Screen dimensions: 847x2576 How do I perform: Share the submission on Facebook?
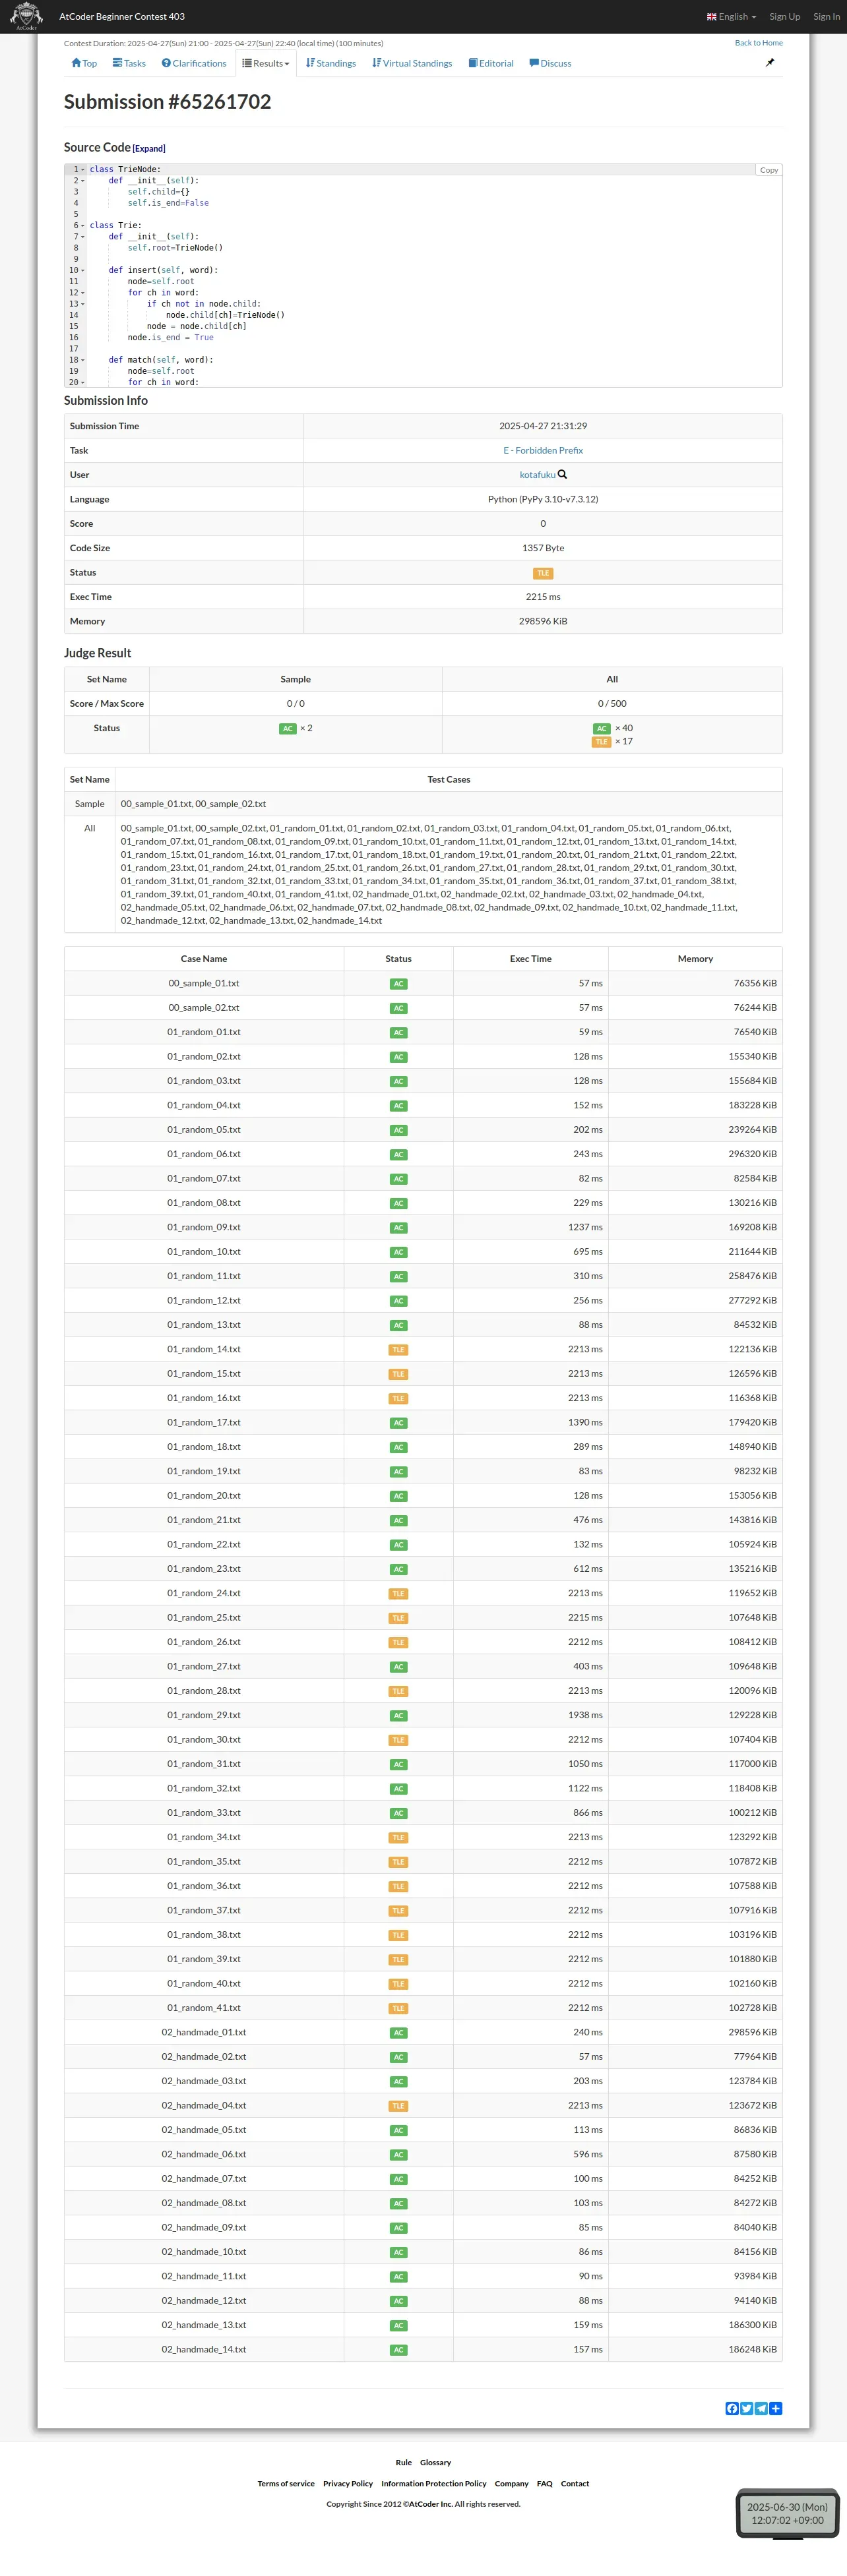pos(731,2408)
